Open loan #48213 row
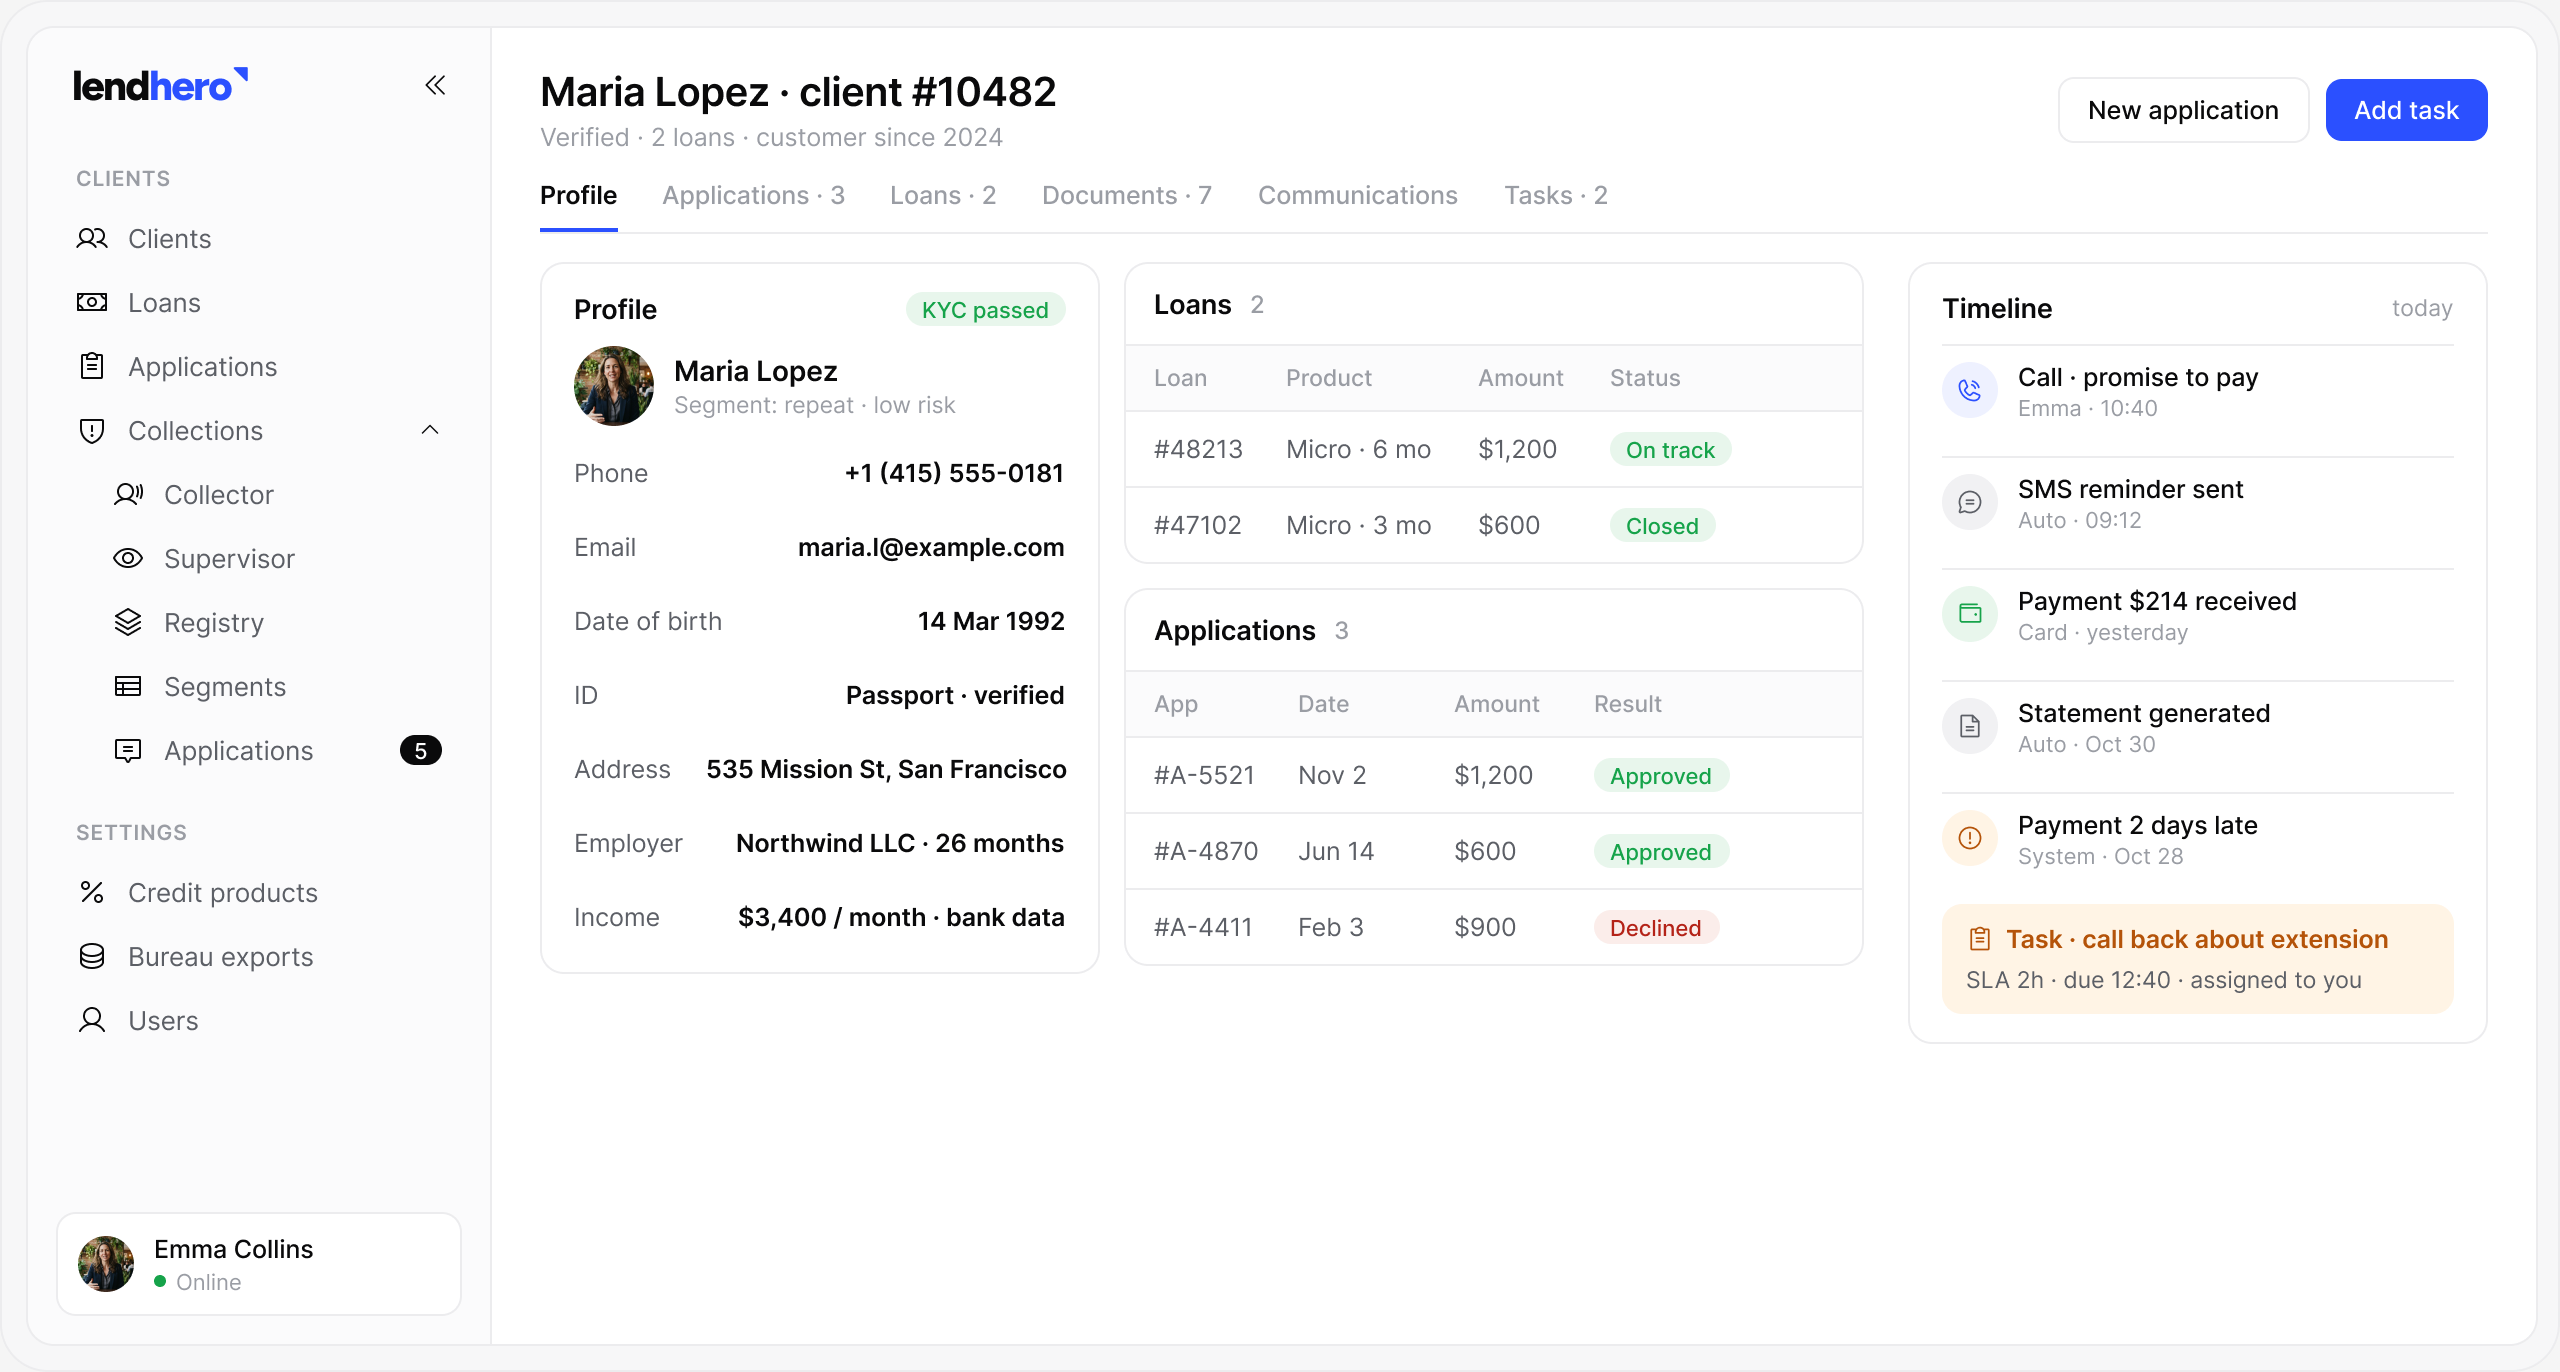The image size is (2560, 1372). click(1494, 450)
